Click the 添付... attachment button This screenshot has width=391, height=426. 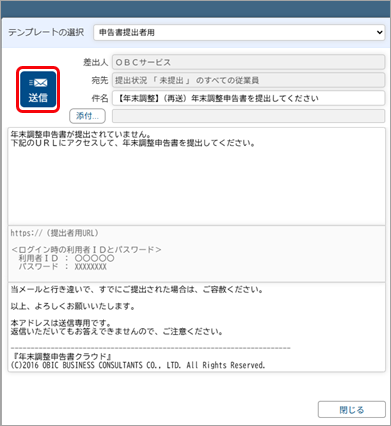tap(87, 116)
